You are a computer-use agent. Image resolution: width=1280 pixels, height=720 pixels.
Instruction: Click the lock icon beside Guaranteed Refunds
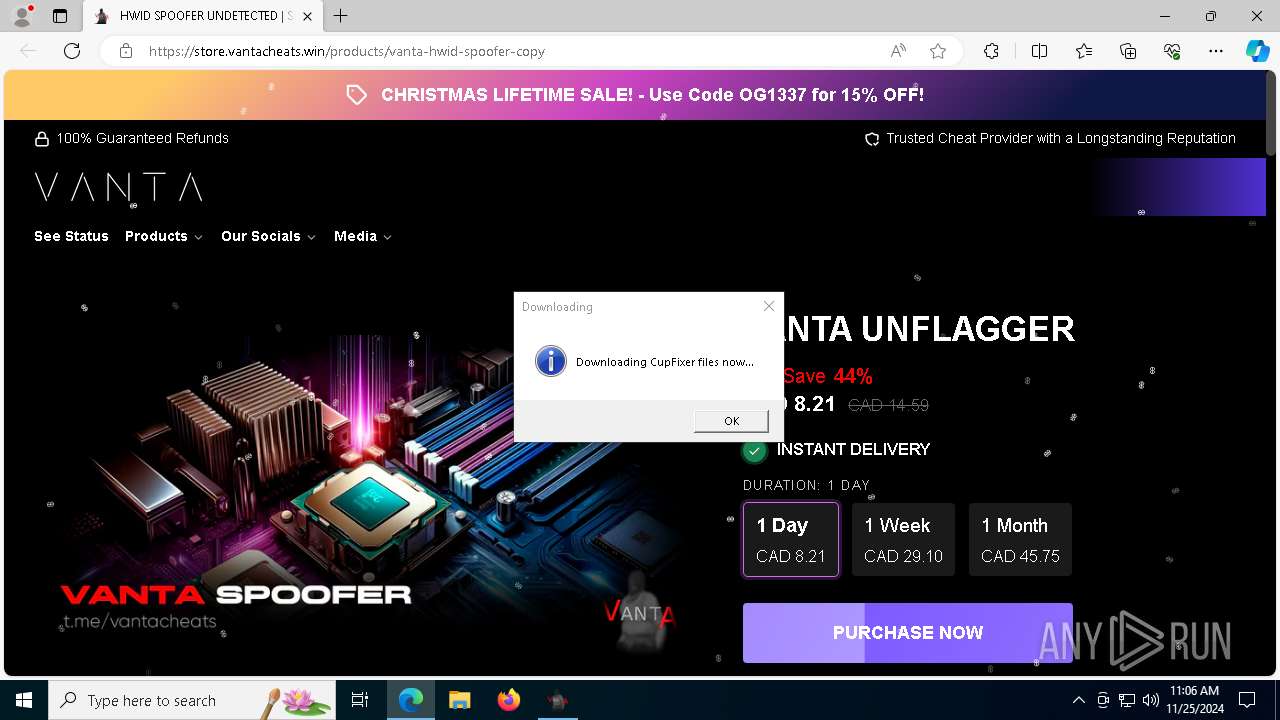42,138
